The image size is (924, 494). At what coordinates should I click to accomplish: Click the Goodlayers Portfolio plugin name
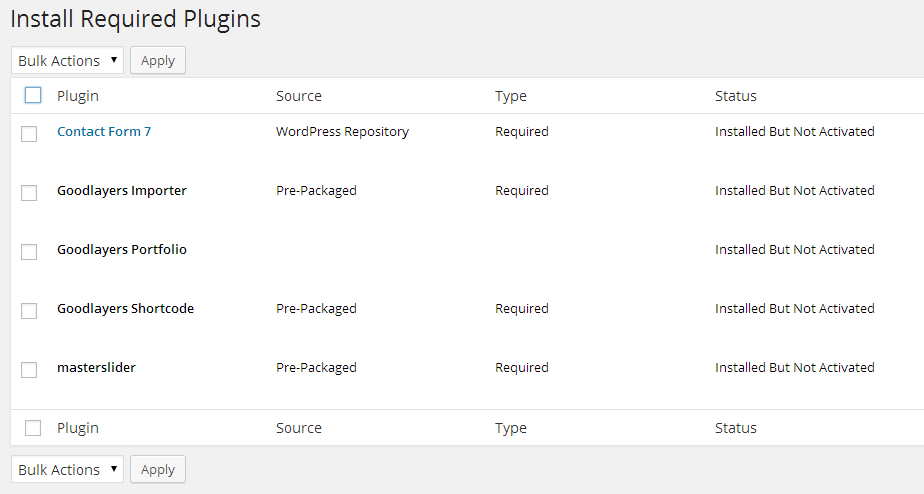(x=121, y=249)
